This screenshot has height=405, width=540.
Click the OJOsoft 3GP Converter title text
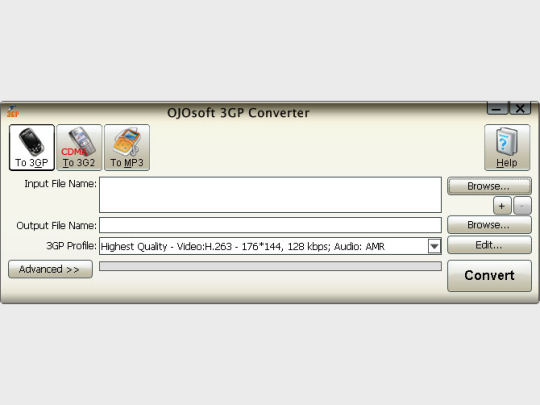click(238, 113)
